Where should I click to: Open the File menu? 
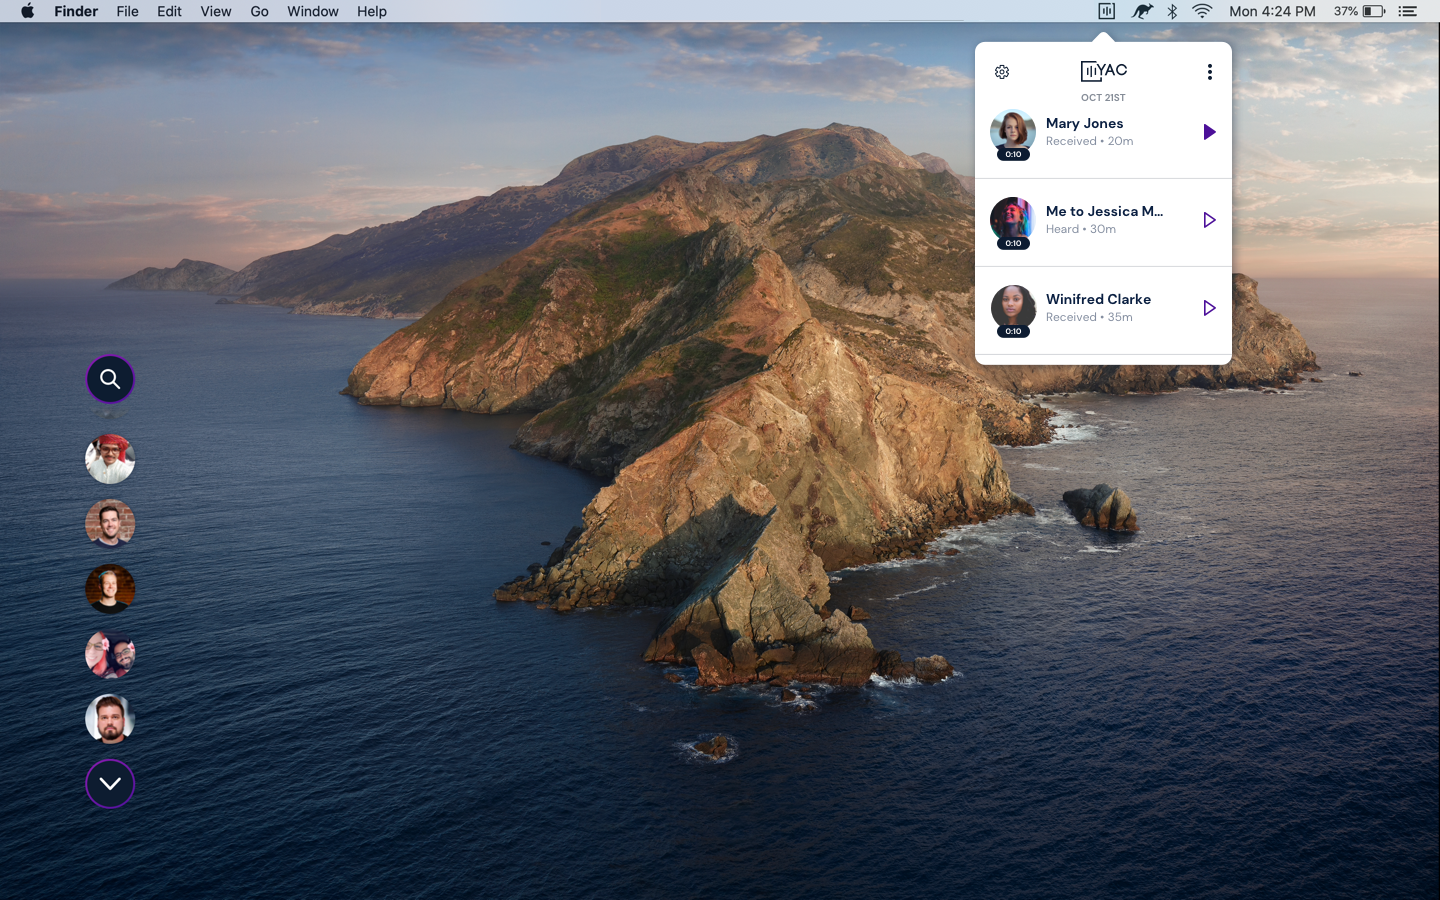point(127,11)
